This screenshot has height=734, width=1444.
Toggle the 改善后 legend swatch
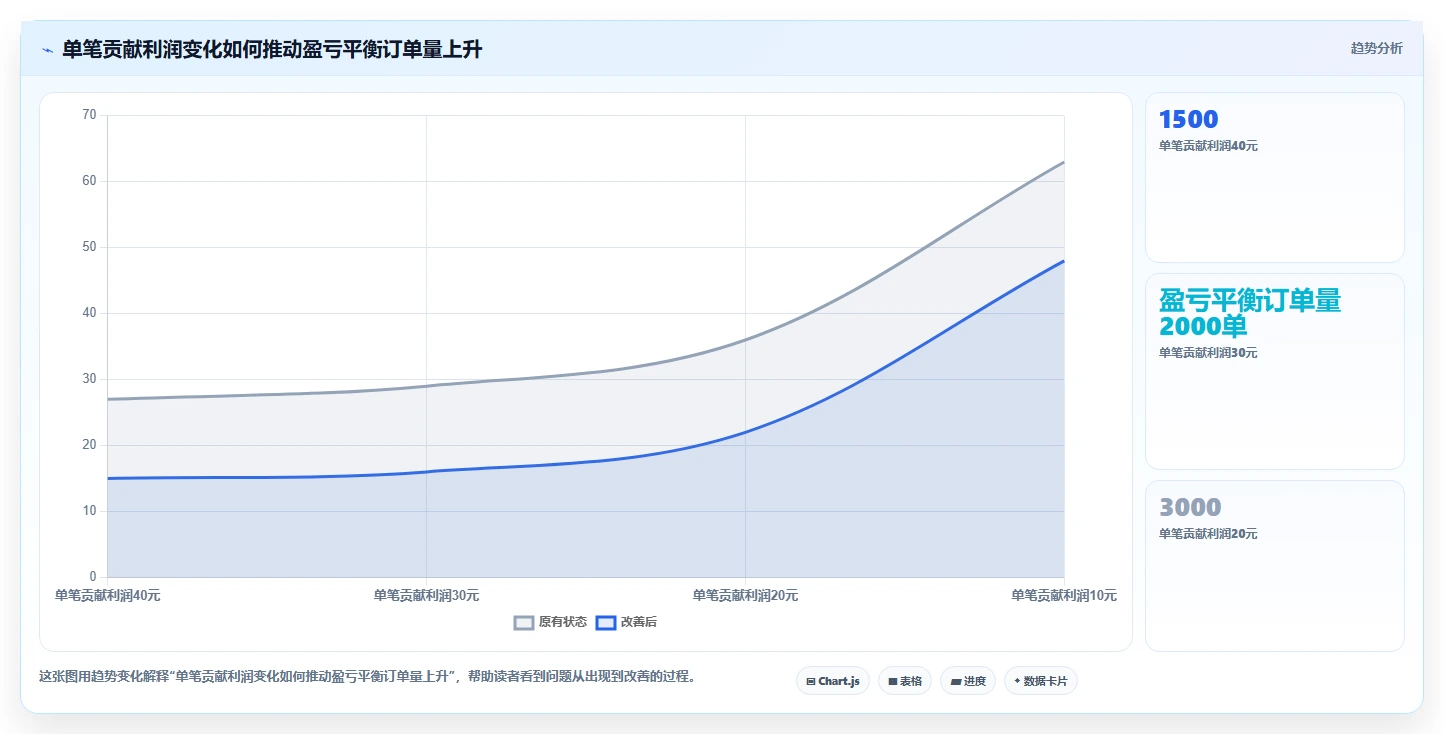[605, 622]
